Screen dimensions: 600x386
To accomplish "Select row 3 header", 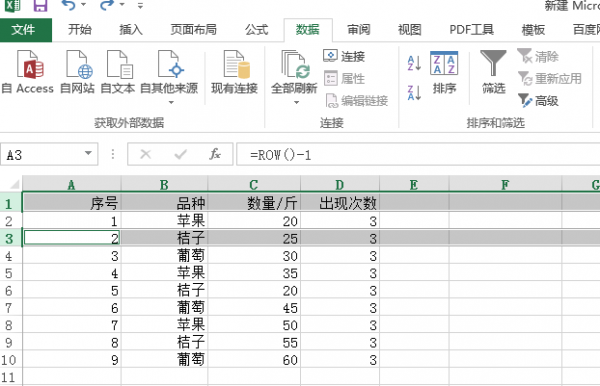I will [11, 238].
